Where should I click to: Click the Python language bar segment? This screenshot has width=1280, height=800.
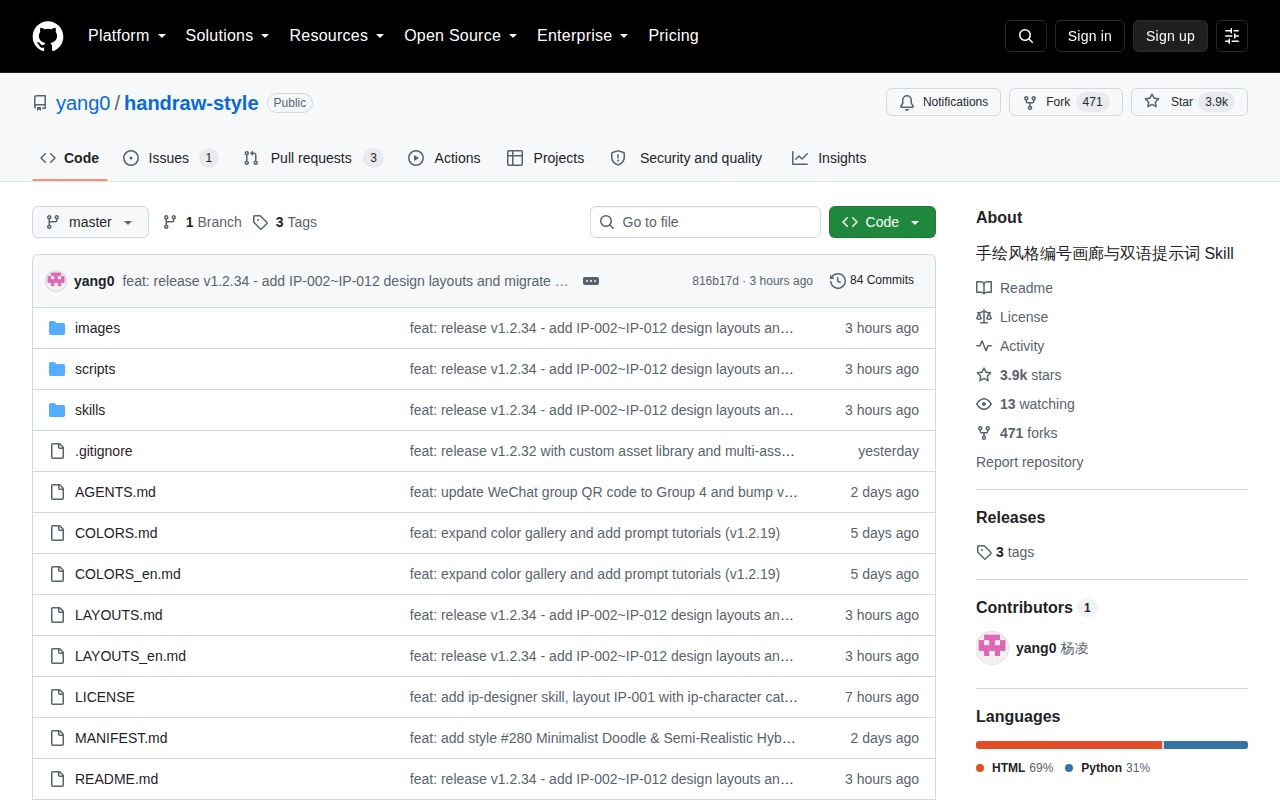click(x=1206, y=745)
